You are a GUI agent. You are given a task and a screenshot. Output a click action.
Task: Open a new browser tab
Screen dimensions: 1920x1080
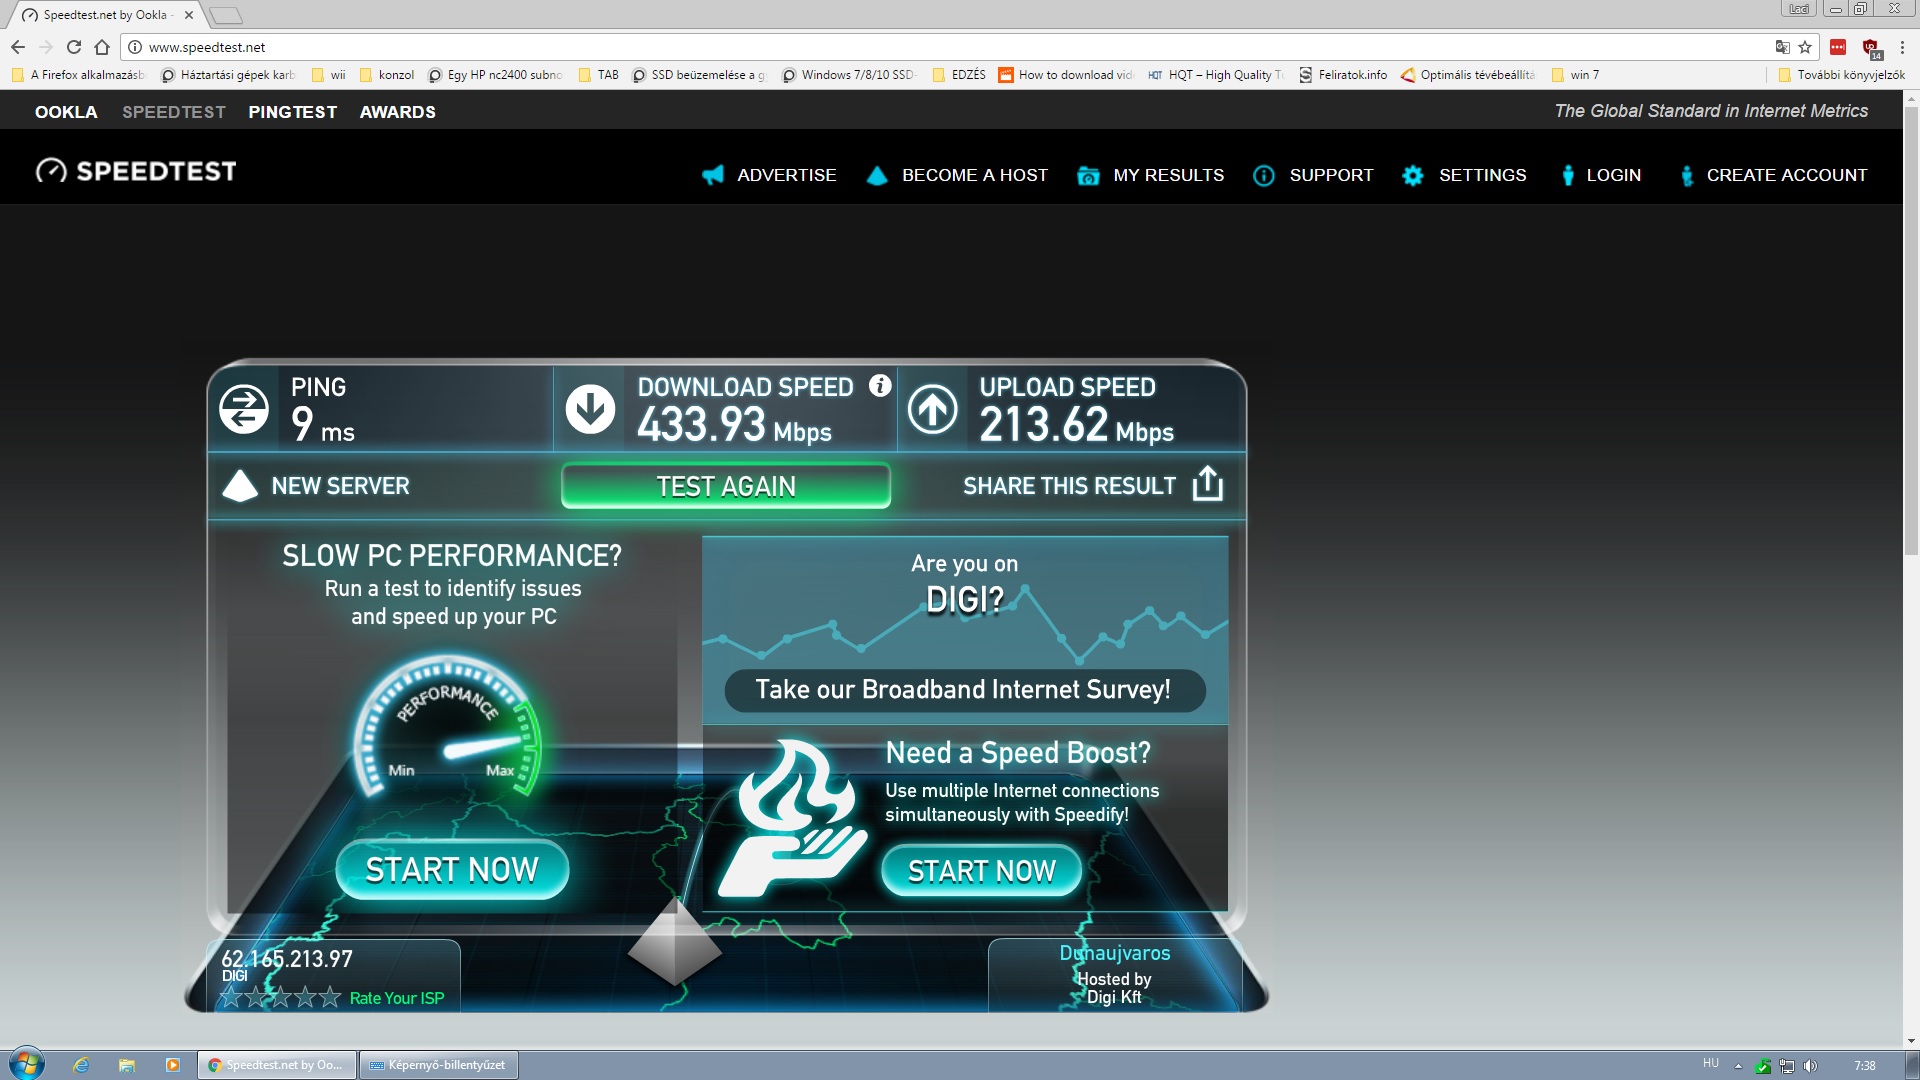click(226, 15)
